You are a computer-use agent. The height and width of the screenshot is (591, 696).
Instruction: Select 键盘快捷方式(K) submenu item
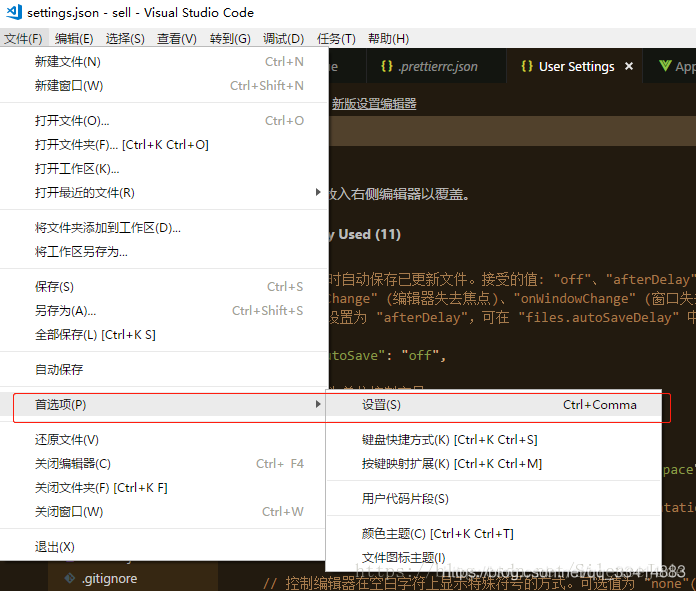(x=494, y=440)
